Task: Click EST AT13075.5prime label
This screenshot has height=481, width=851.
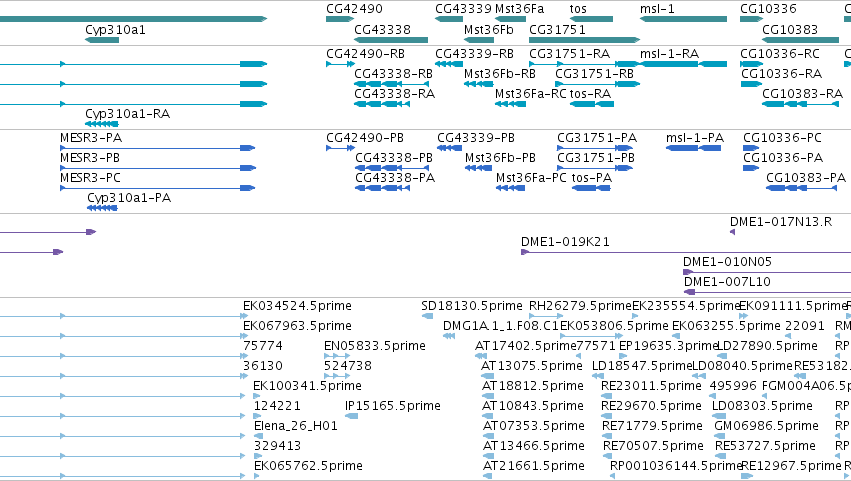Action: pos(532,366)
